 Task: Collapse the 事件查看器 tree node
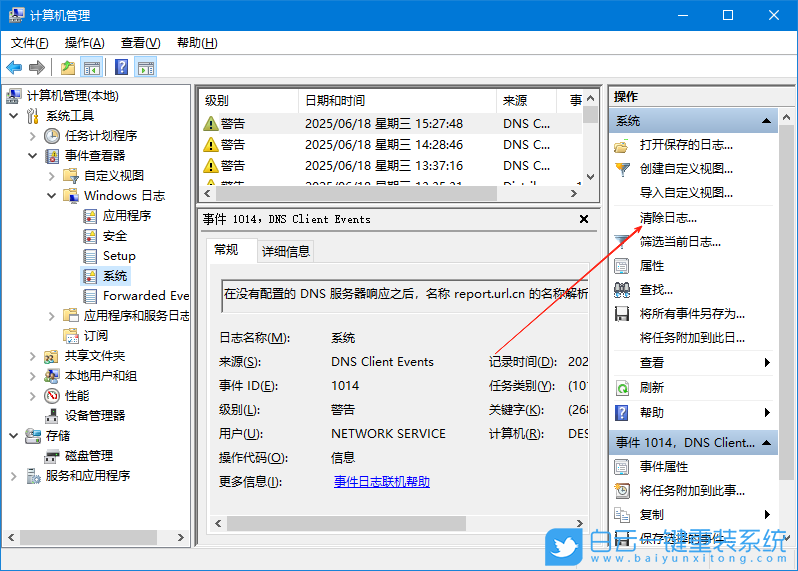point(33,156)
